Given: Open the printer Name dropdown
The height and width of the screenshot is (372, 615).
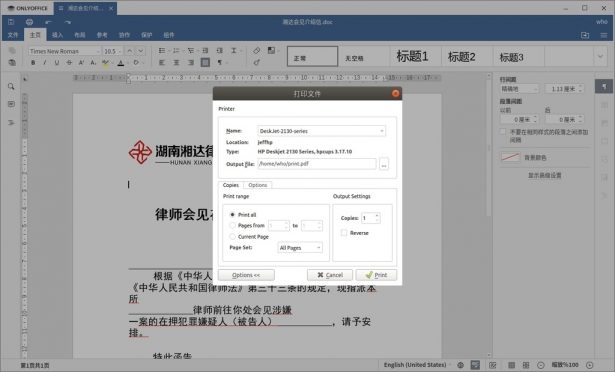Looking at the screenshot, I should [321, 131].
